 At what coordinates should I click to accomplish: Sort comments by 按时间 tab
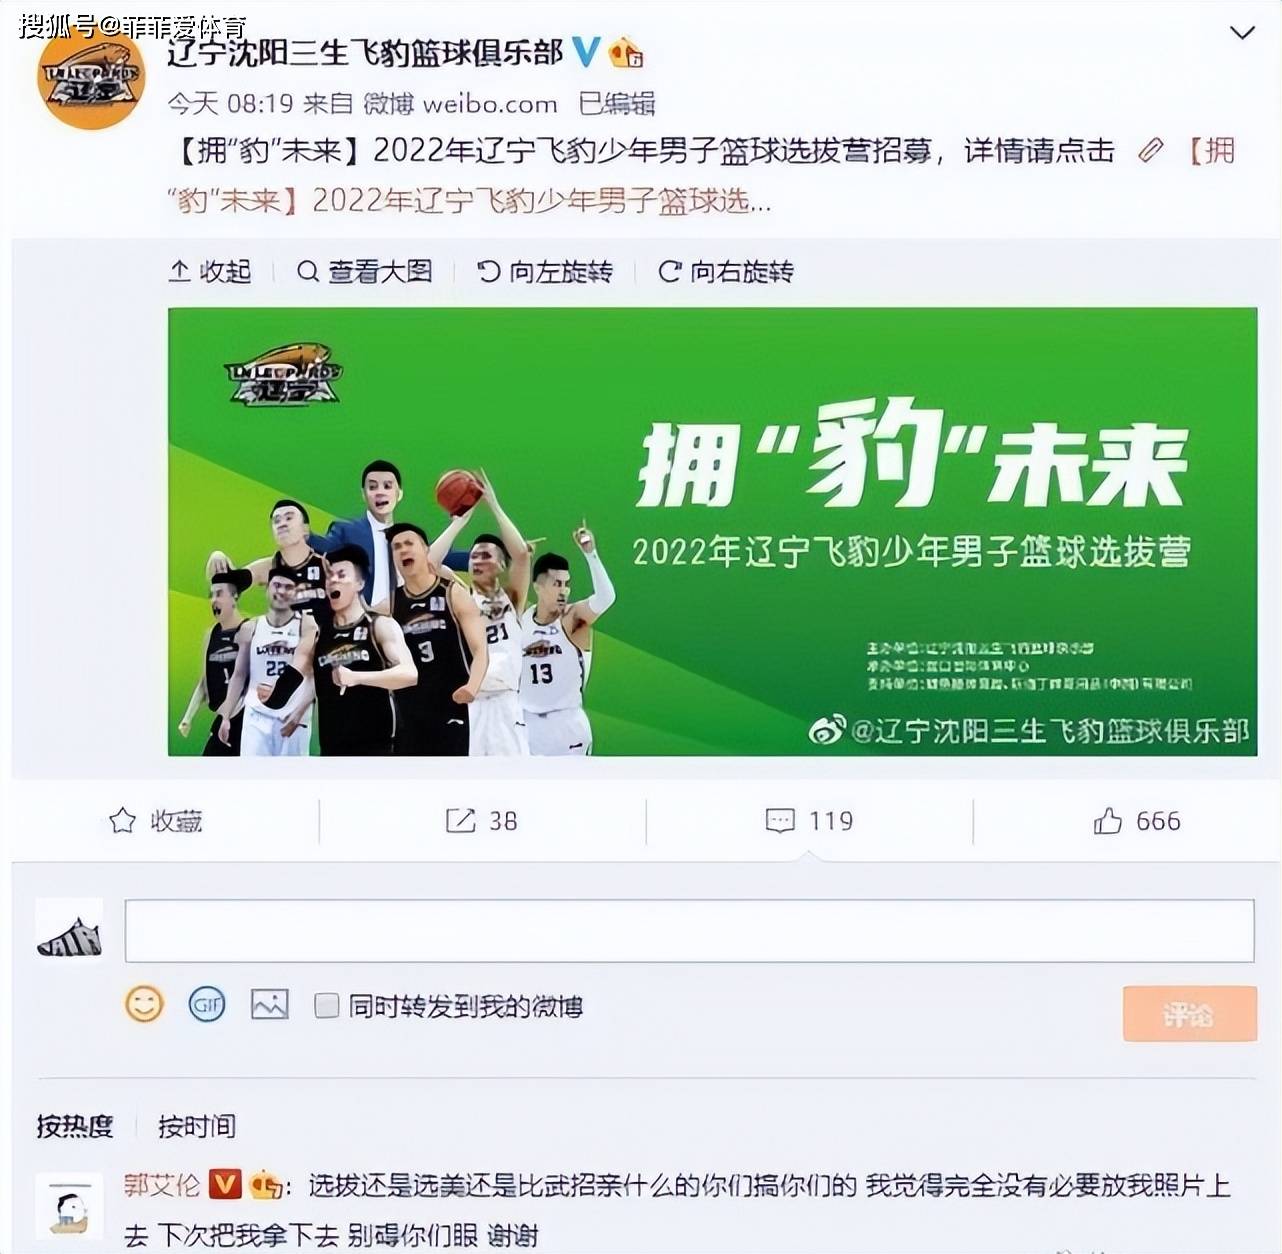click(197, 1127)
